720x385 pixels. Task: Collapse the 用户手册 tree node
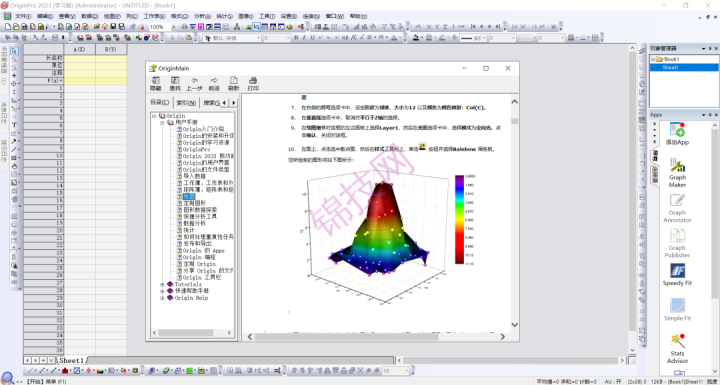pyautogui.click(x=162, y=123)
